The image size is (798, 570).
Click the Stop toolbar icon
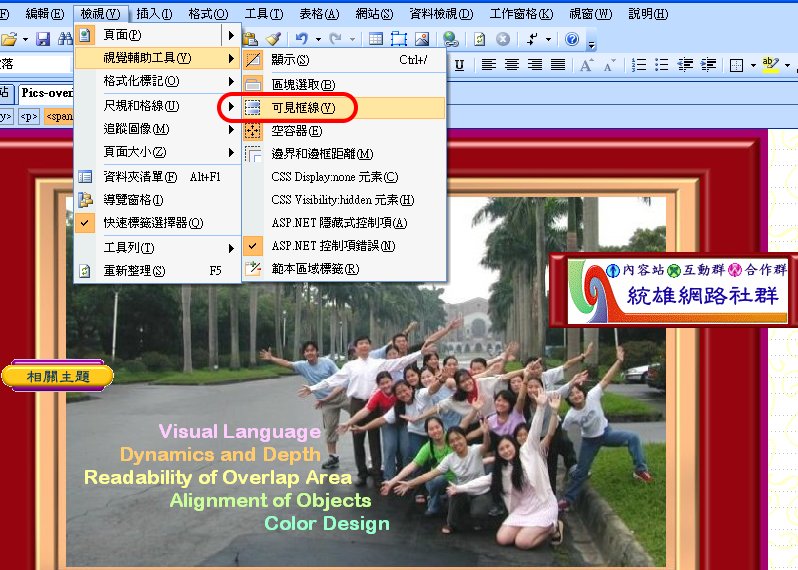[x=503, y=39]
